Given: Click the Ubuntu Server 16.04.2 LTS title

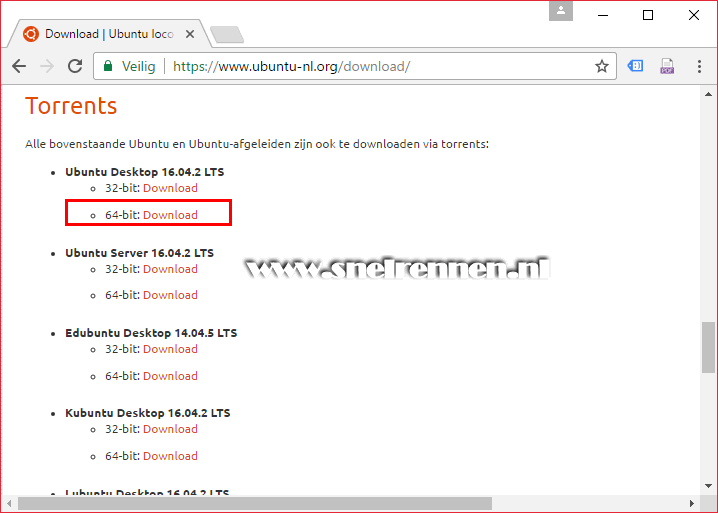Looking at the screenshot, I should (x=139, y=253).
